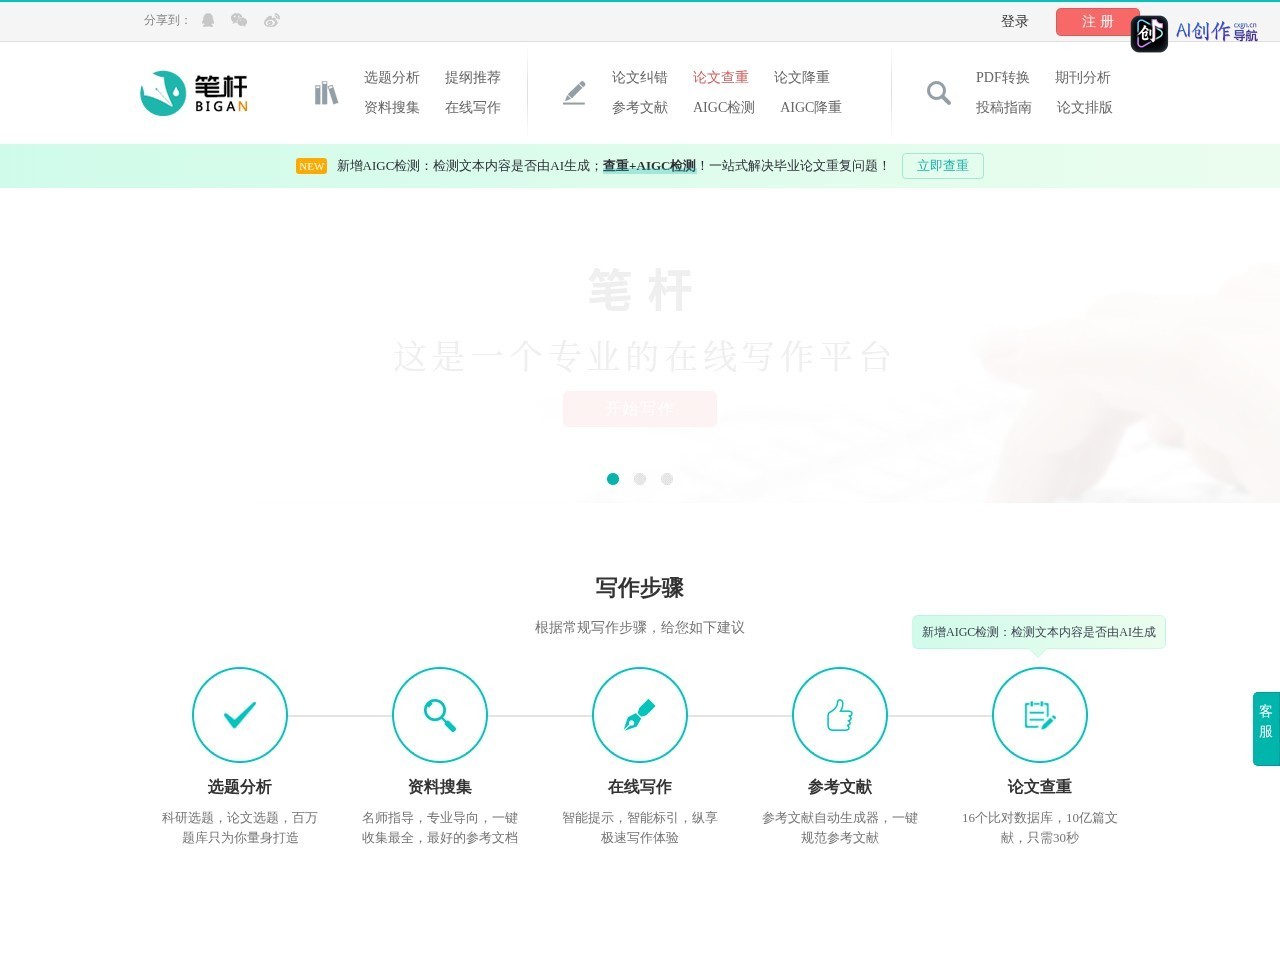Open 选题分析 in the navigation menu

coord(392,77)
